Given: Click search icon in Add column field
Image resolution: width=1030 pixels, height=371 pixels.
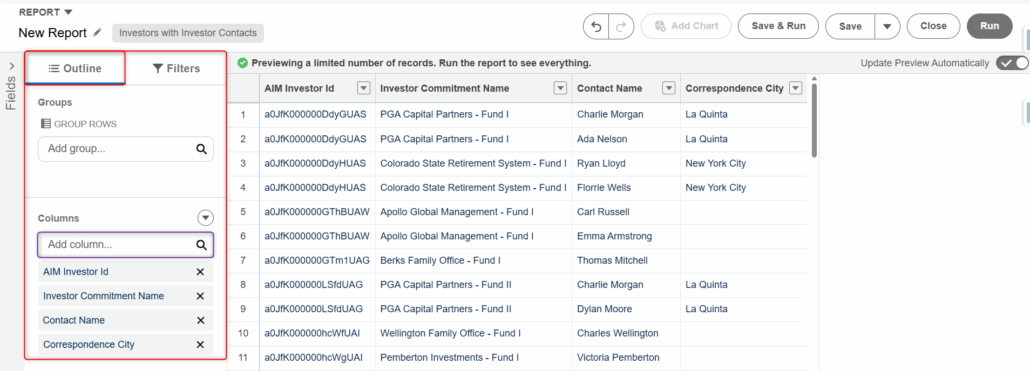Looking at the screenshot, I should 202,245.
